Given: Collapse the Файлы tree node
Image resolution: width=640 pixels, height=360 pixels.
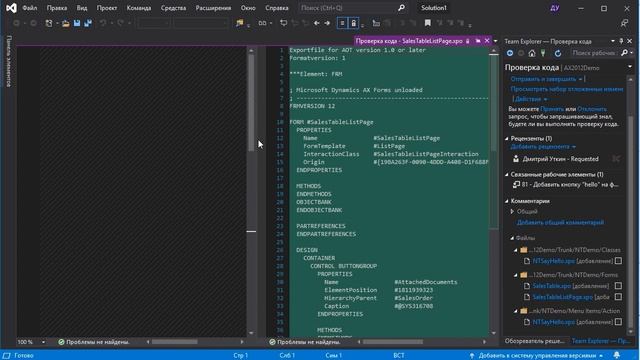Looking at the screenshot, I should tap(512, 238).
